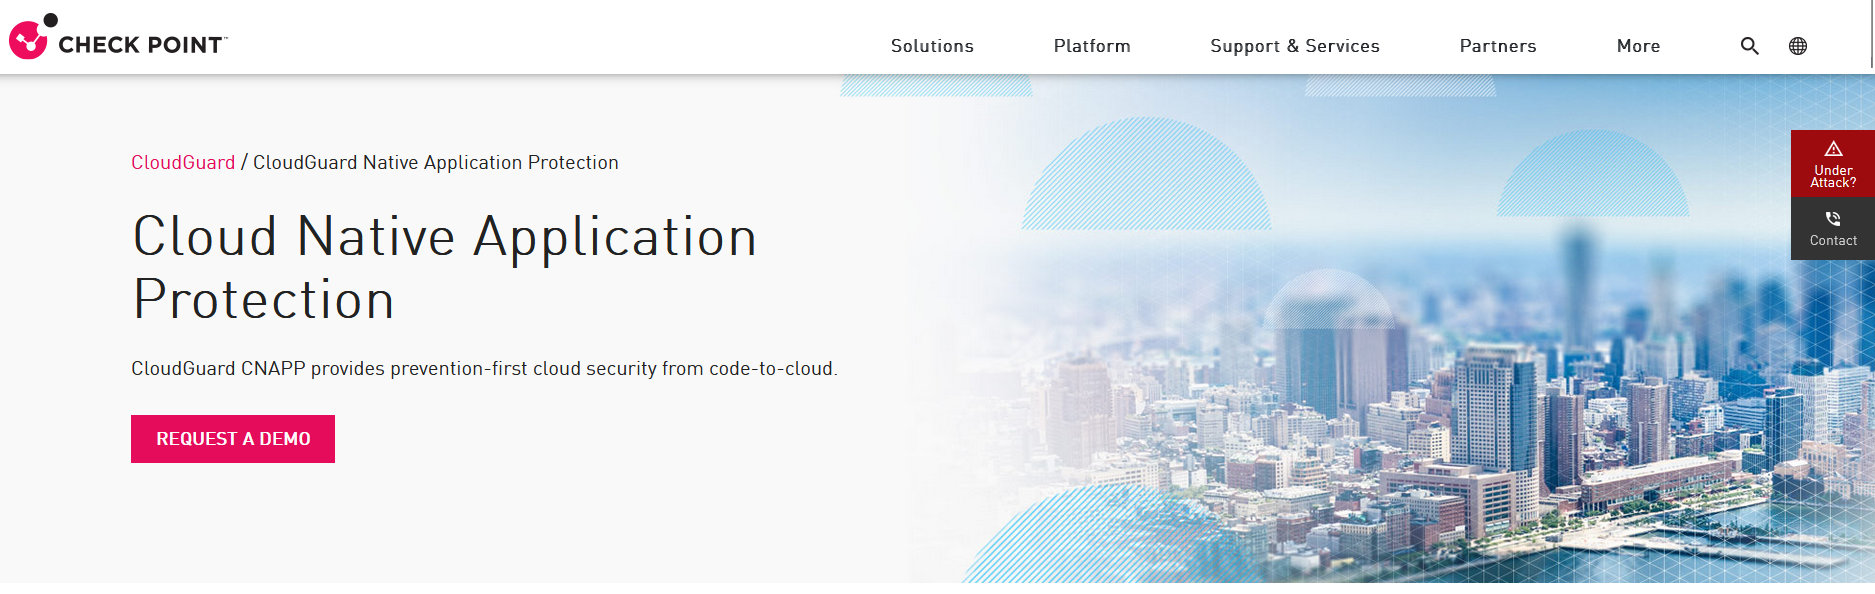Click the CloudGuard CNAPP description sentence
Screen dimensions: 1875x594
coord(485,368)
